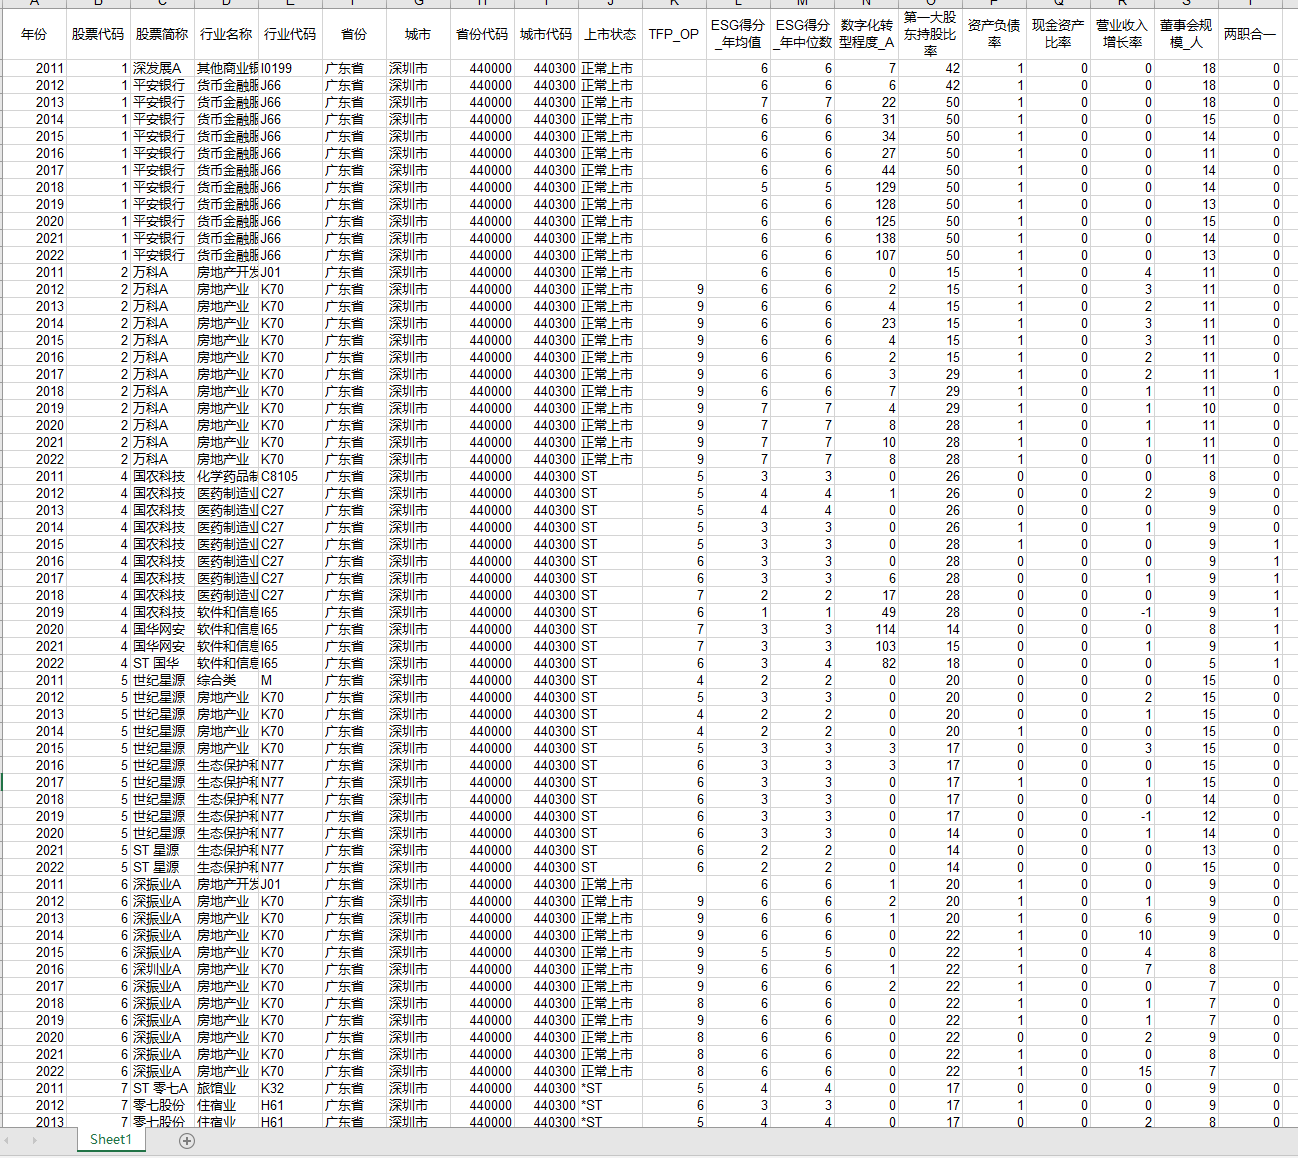1298x1158 pixels.
Task: Click the industry code cell M
Action: 290,680
